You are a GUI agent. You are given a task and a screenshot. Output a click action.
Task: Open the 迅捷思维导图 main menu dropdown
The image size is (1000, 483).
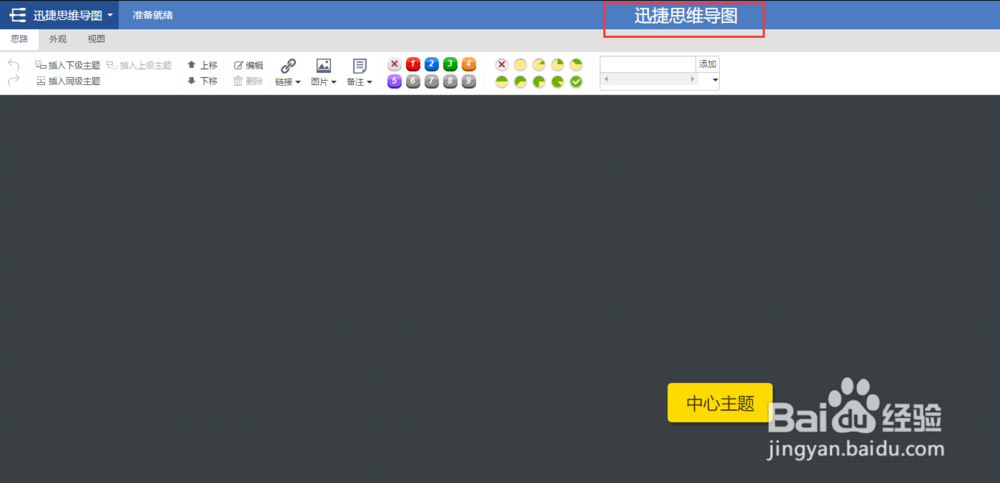coord(59,15)
